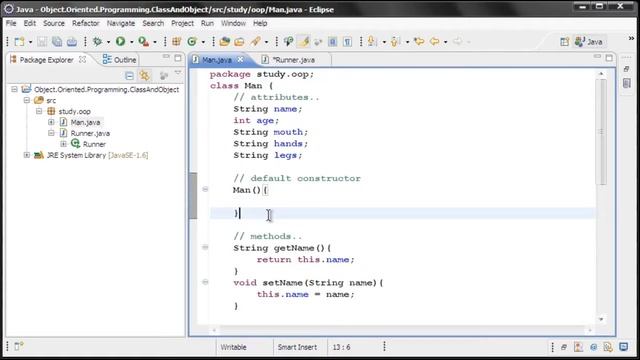The width and height of the screenshot is (640, 360).
Task: Click the Save toolbar icon
Action: click(x=42, y=42)
